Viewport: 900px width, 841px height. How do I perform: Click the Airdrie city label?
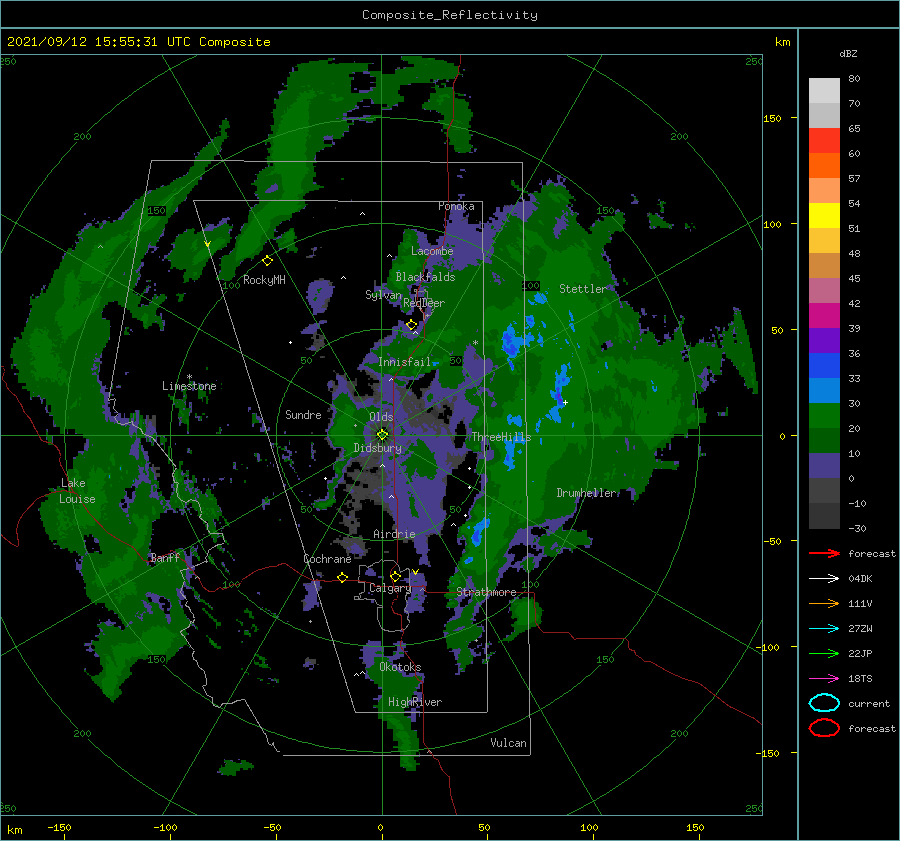394,534
